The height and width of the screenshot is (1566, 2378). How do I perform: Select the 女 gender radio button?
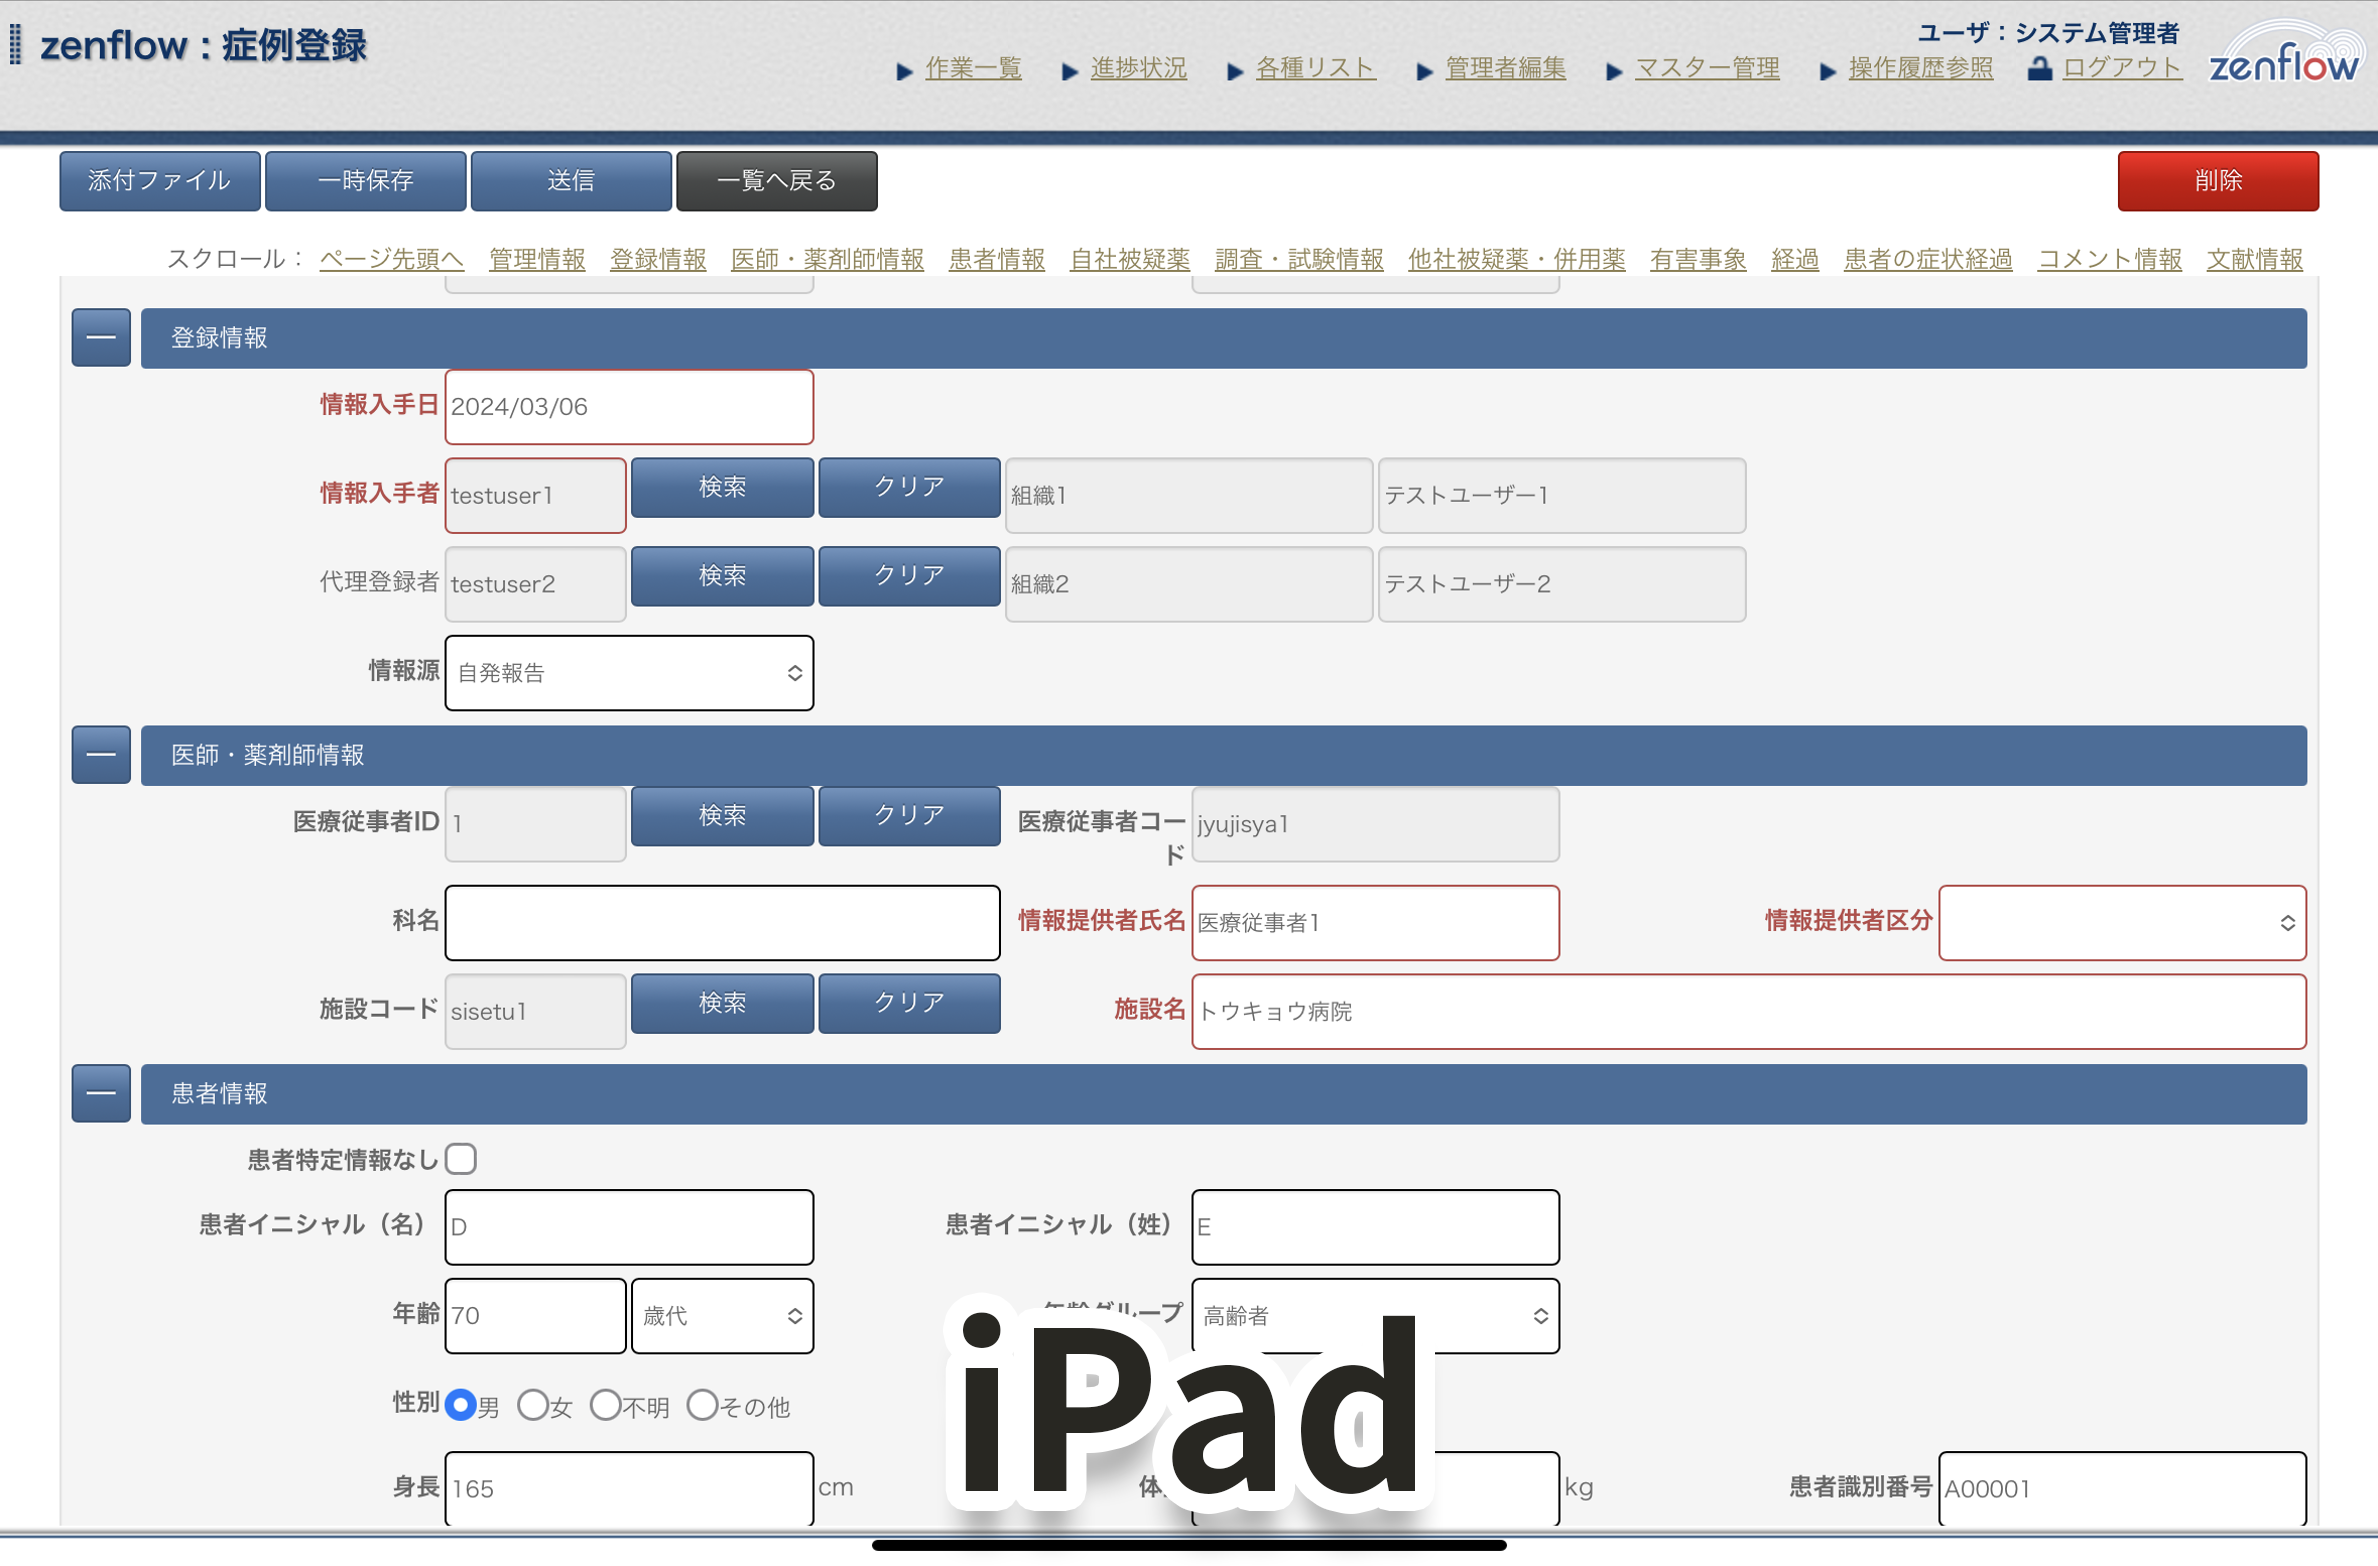[533, 1405]
